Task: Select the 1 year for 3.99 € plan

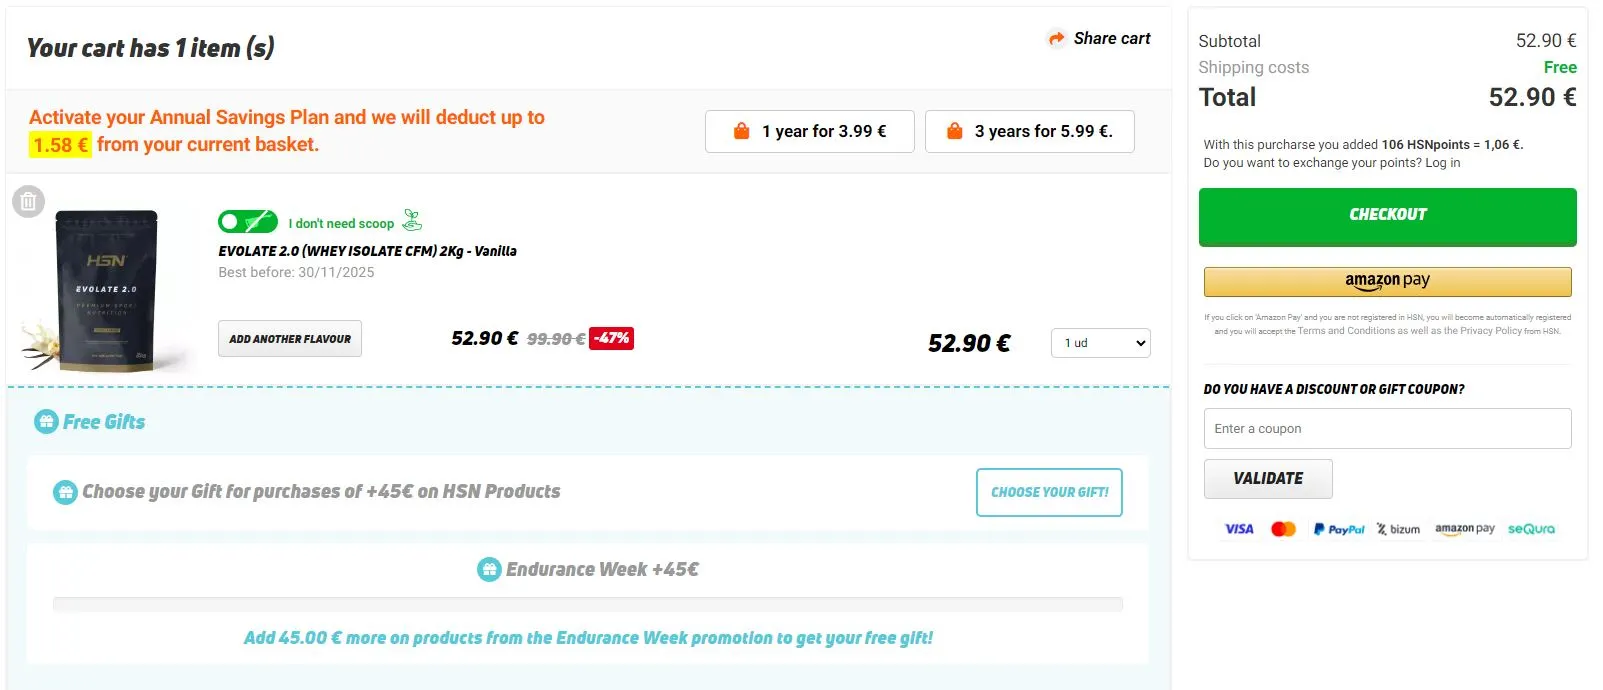Action: [809, 132]
